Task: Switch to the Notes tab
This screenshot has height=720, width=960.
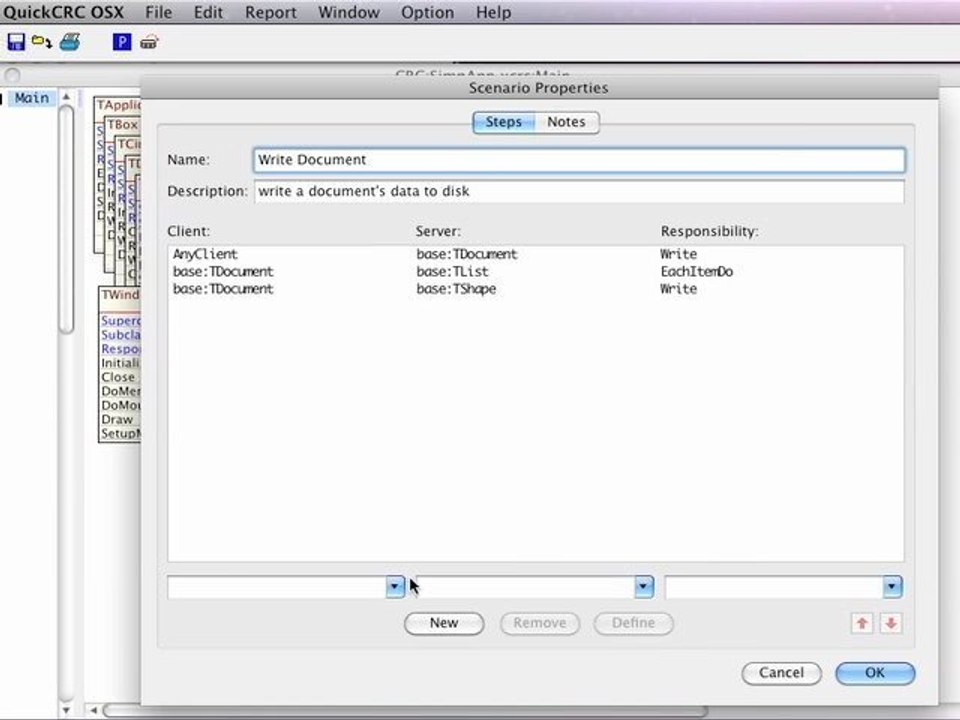Action: click(566, 122)
